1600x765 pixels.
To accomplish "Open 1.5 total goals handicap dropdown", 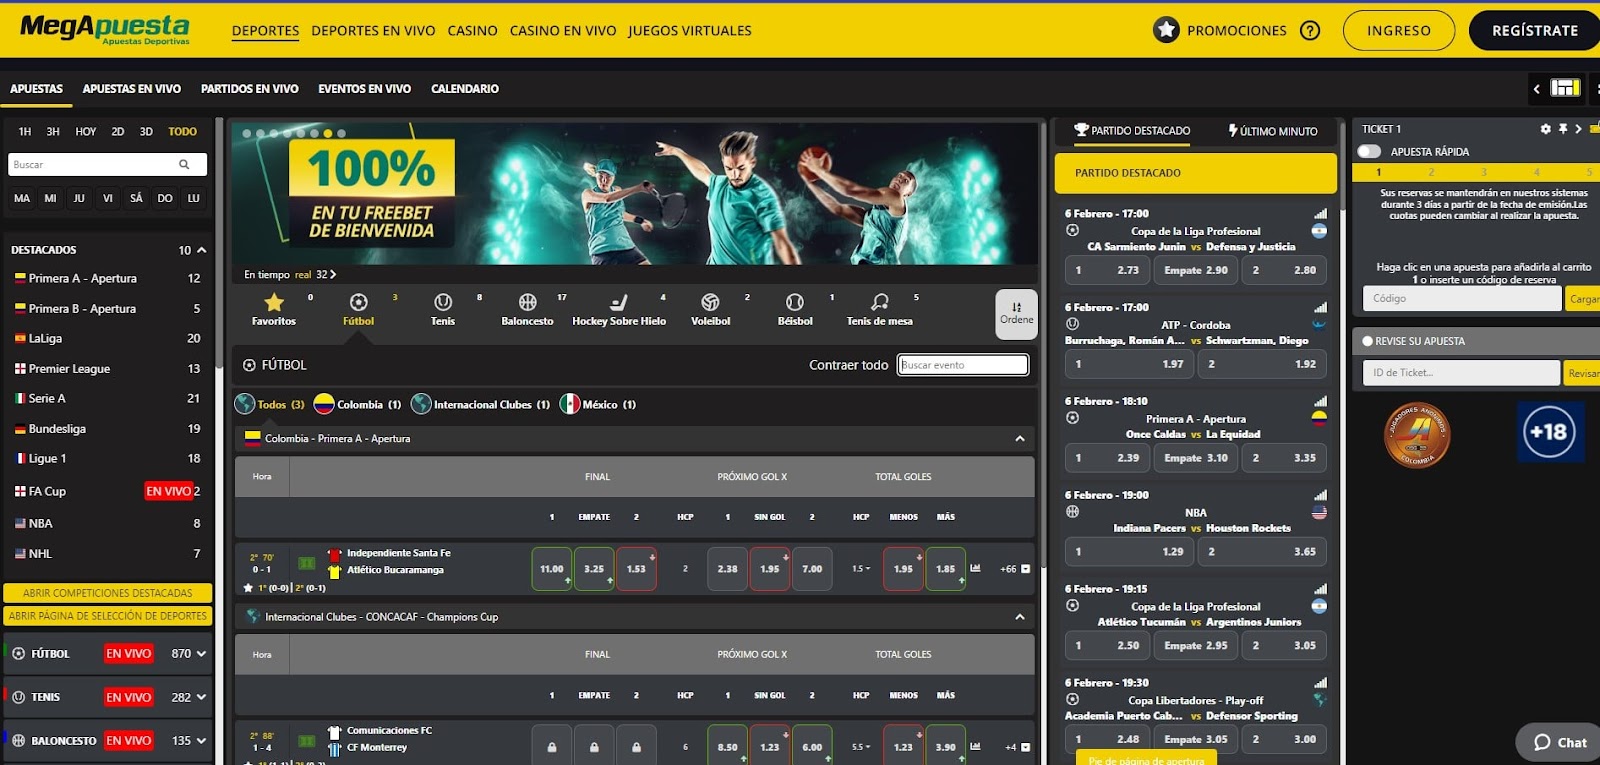I will click(861, 568).
